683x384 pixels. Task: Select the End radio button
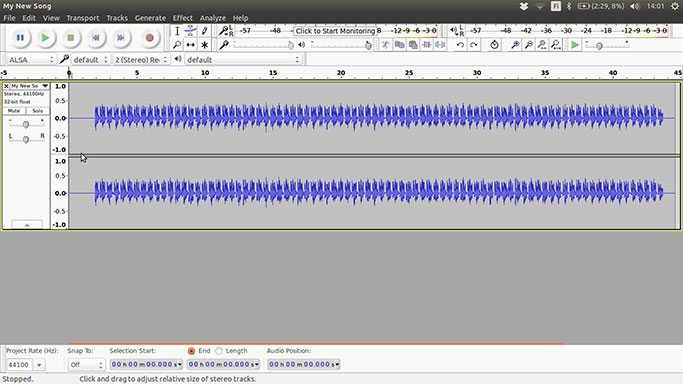point(191,351)
